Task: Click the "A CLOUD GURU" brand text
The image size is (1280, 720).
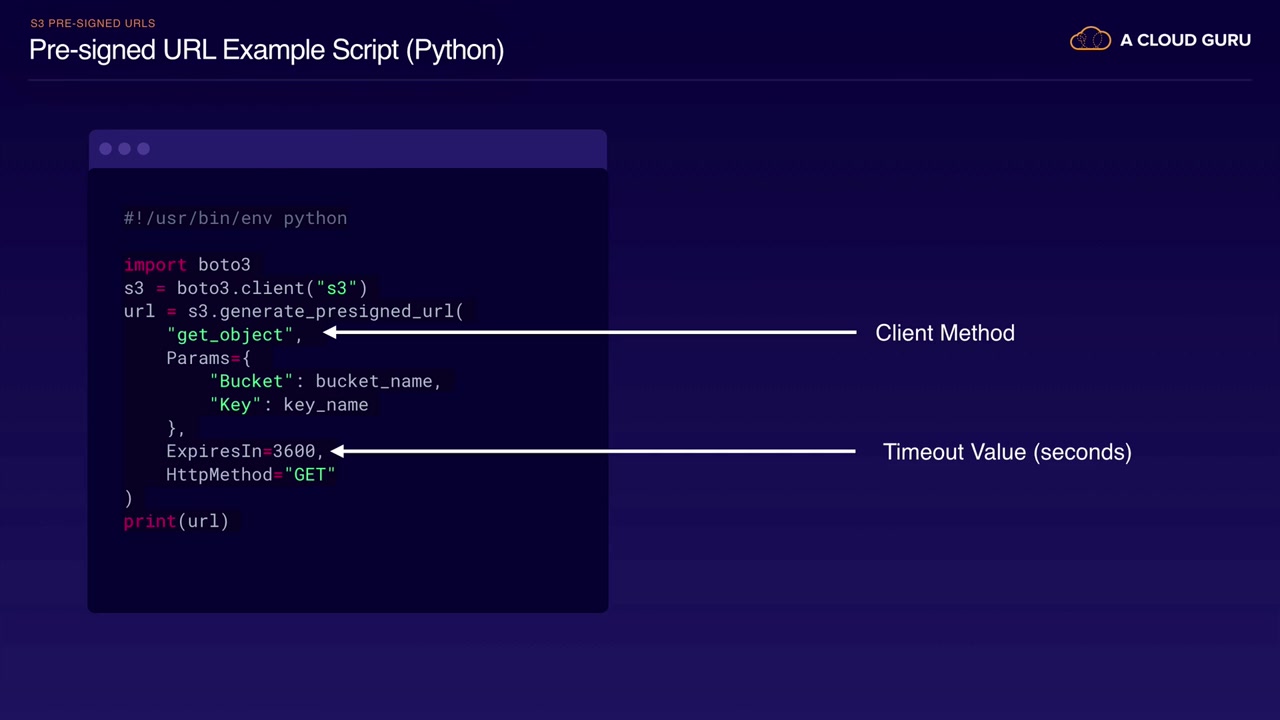Action: [x=1185, y=40]
